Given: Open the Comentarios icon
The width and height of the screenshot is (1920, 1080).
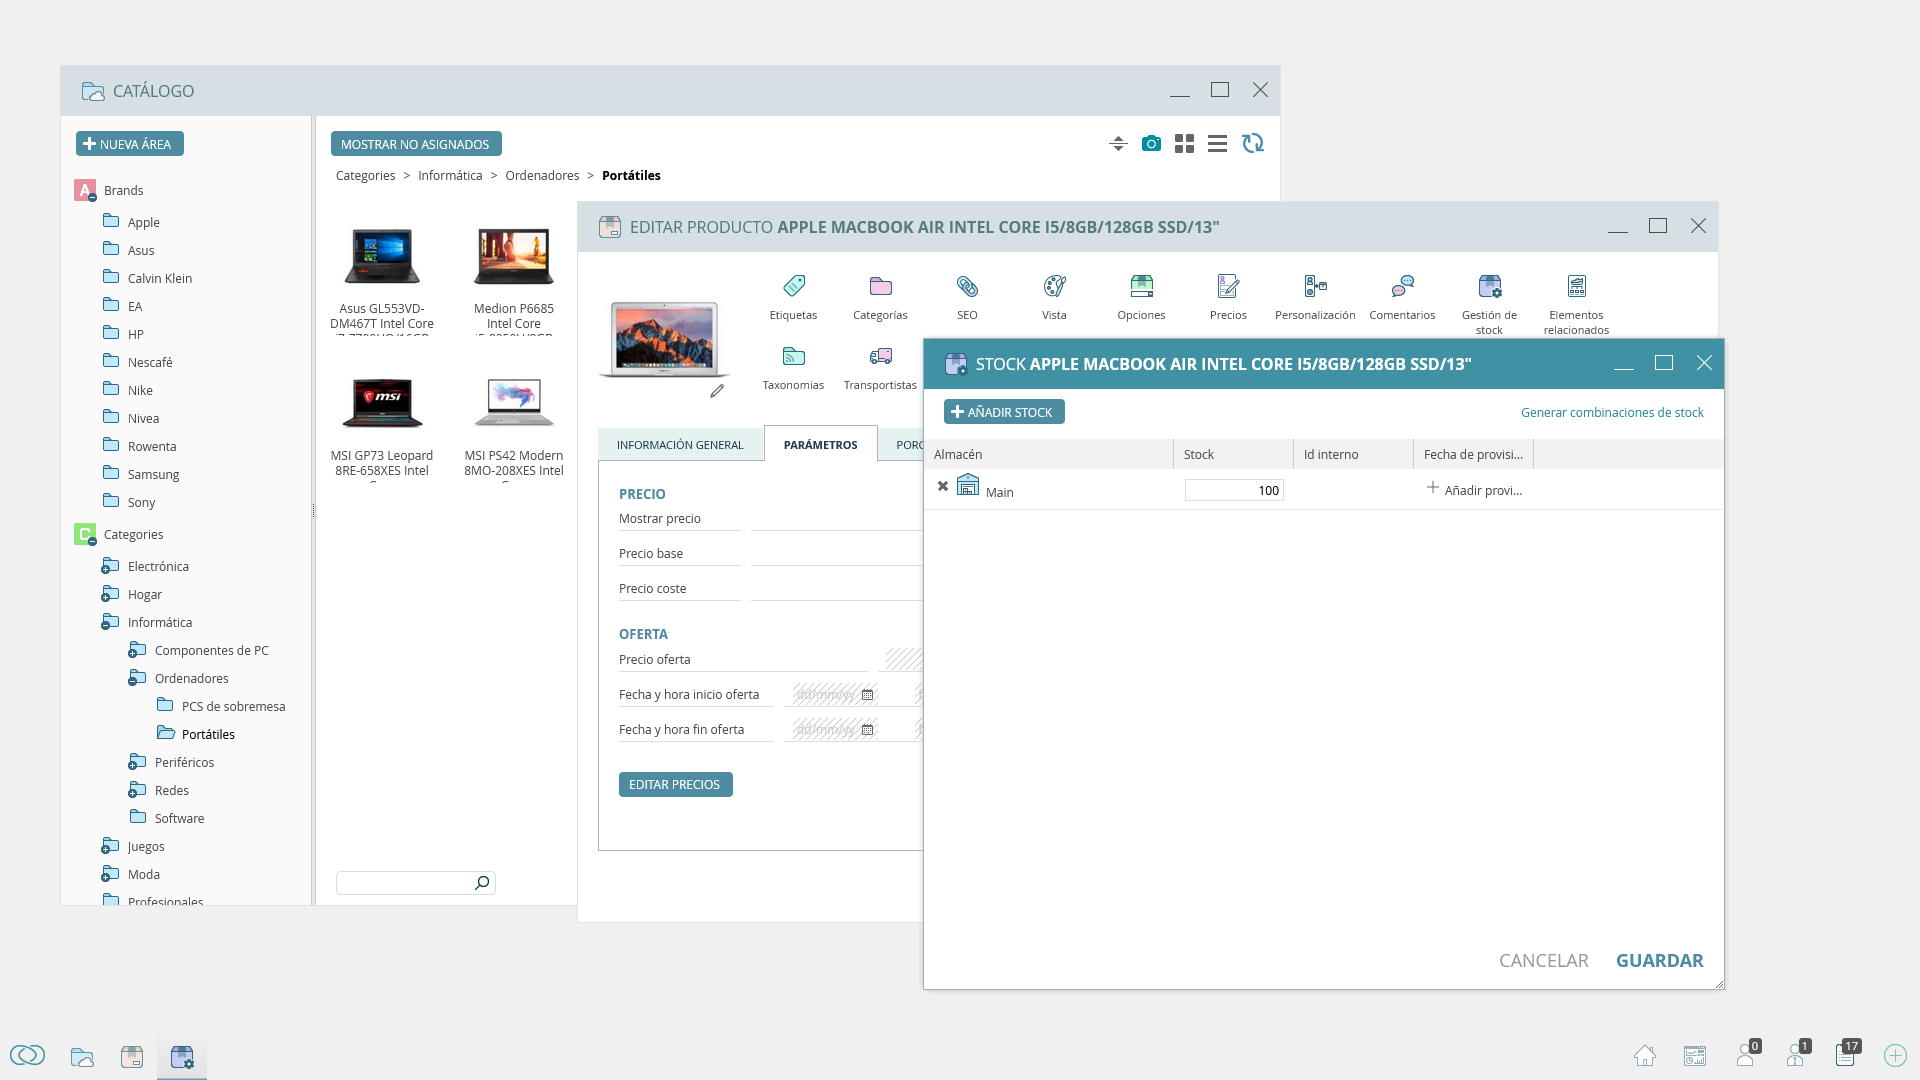Looking at the screenshot, I should [1402, 286].
